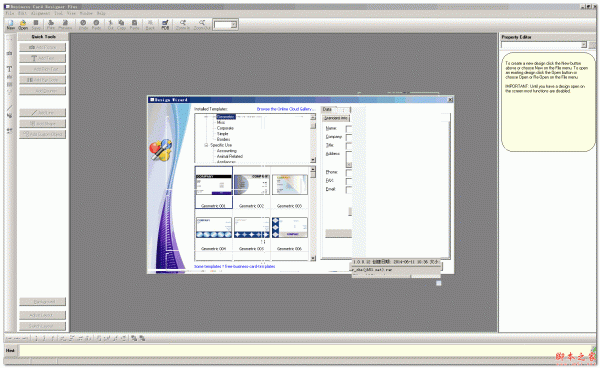Choose the Geometric 006 template thumbnail

pos(290,228)
